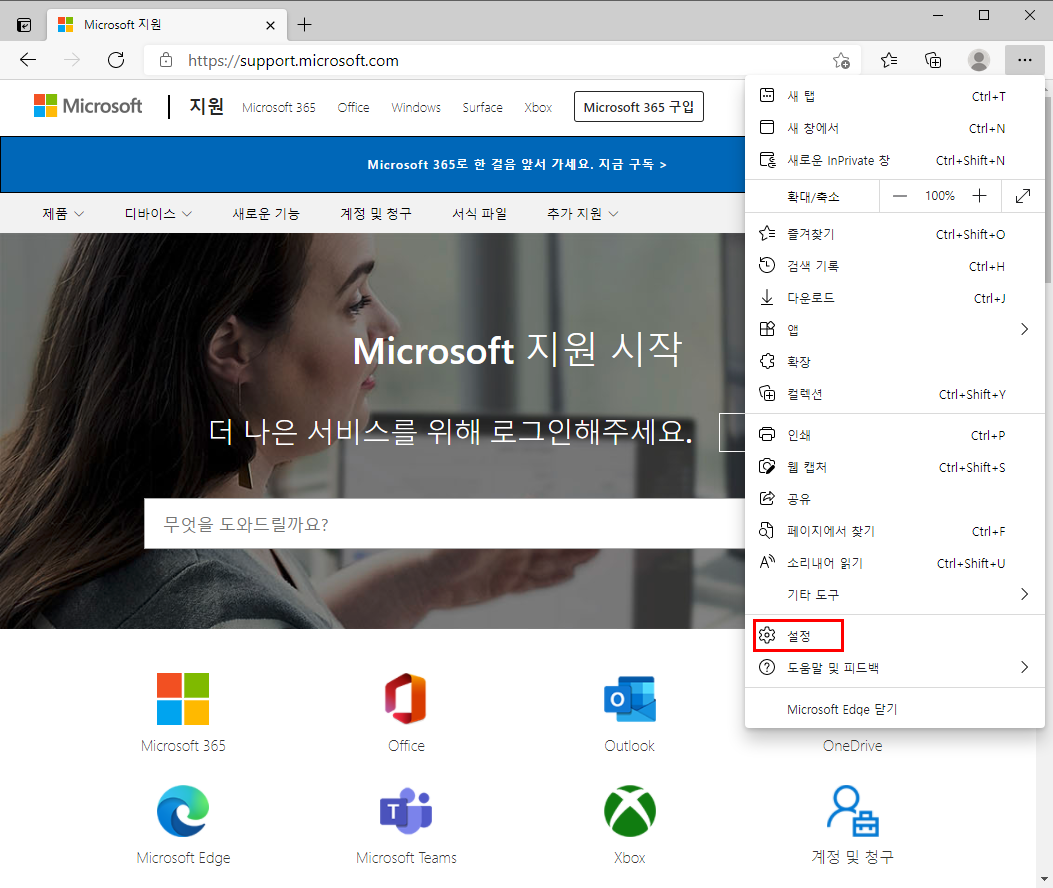Open the 지원 header link

pos(206,106)
